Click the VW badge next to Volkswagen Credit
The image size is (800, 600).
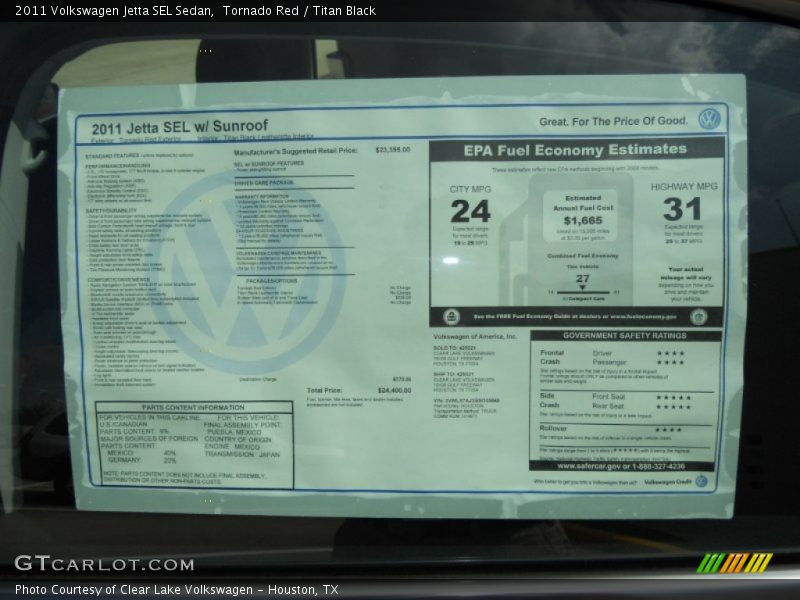coord(700,481)
